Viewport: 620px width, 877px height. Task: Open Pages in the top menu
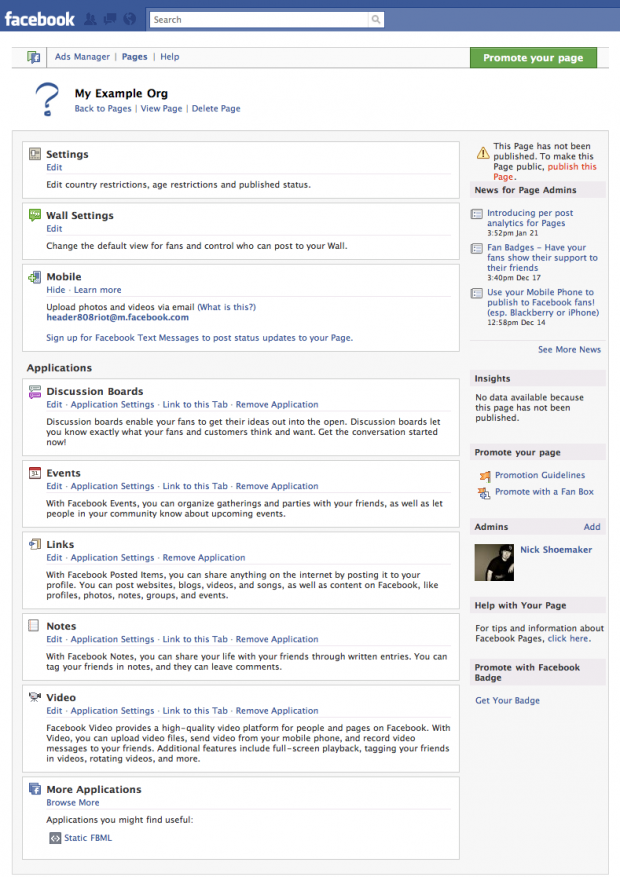[135, 56]
